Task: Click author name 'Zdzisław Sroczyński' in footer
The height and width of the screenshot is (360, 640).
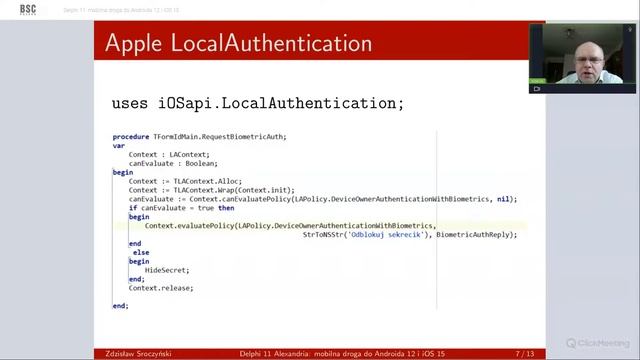Action: tap(138, 354)
